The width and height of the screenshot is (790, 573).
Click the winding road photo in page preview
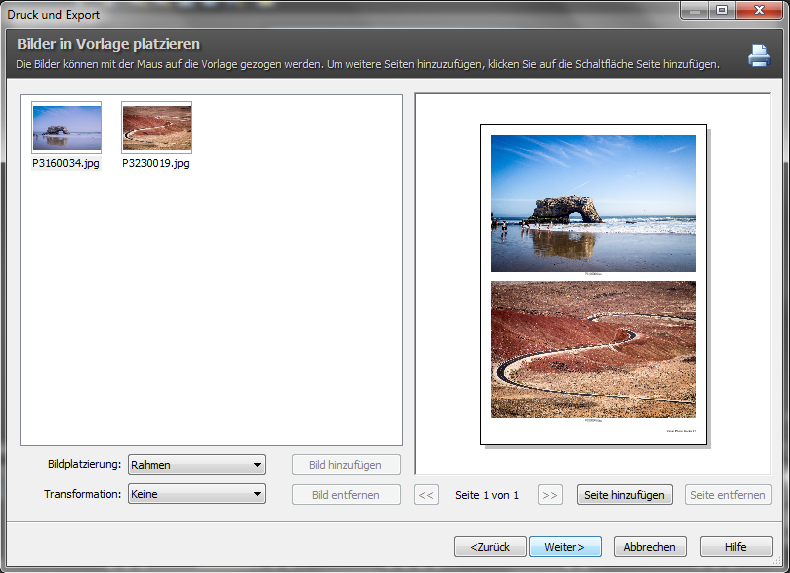593,349
